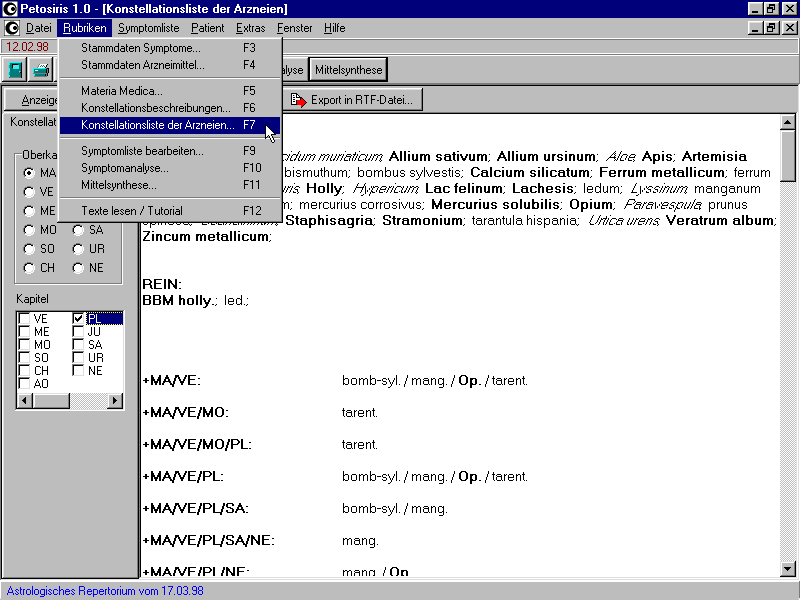The height and width of the screenshot is (600, 800).
Task: Click the document icon left of Datei
Action: (x=12, y=28)
